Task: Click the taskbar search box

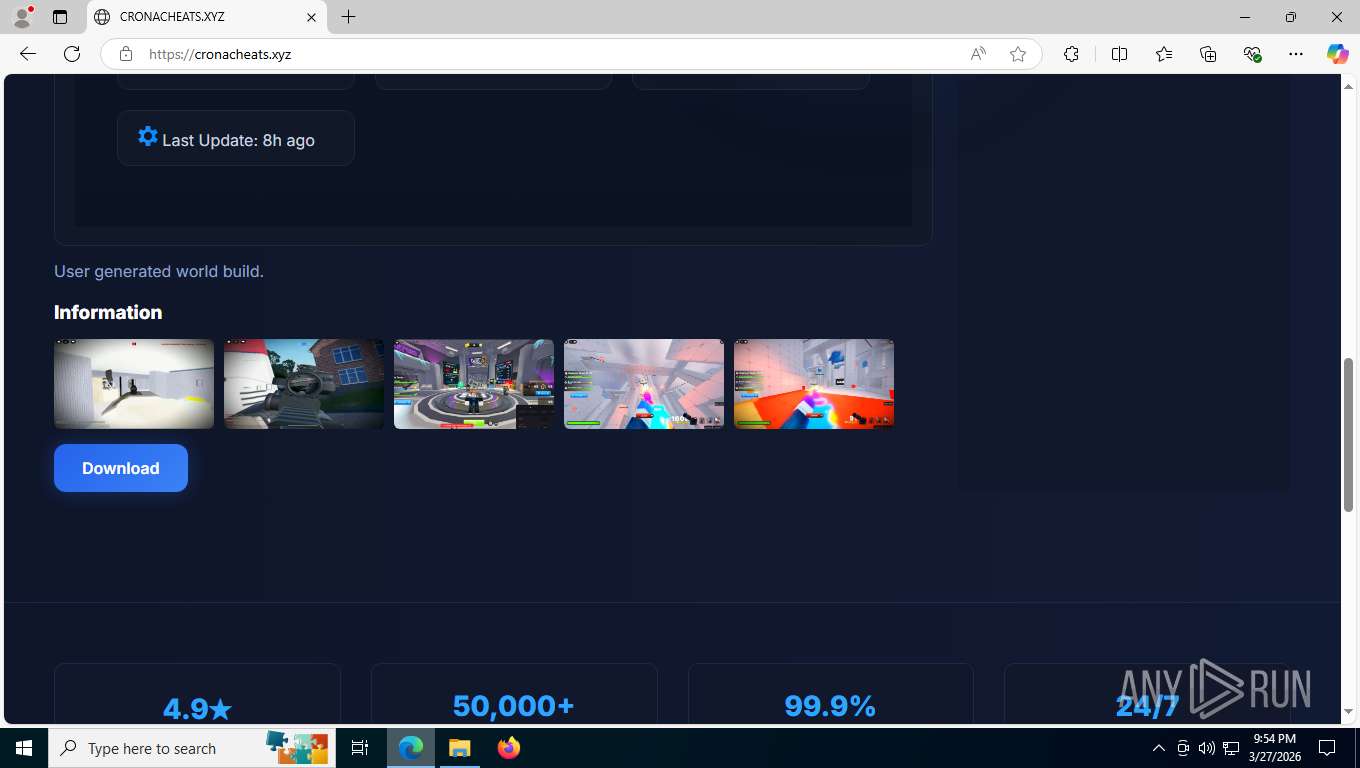Action: coord(192,748)
